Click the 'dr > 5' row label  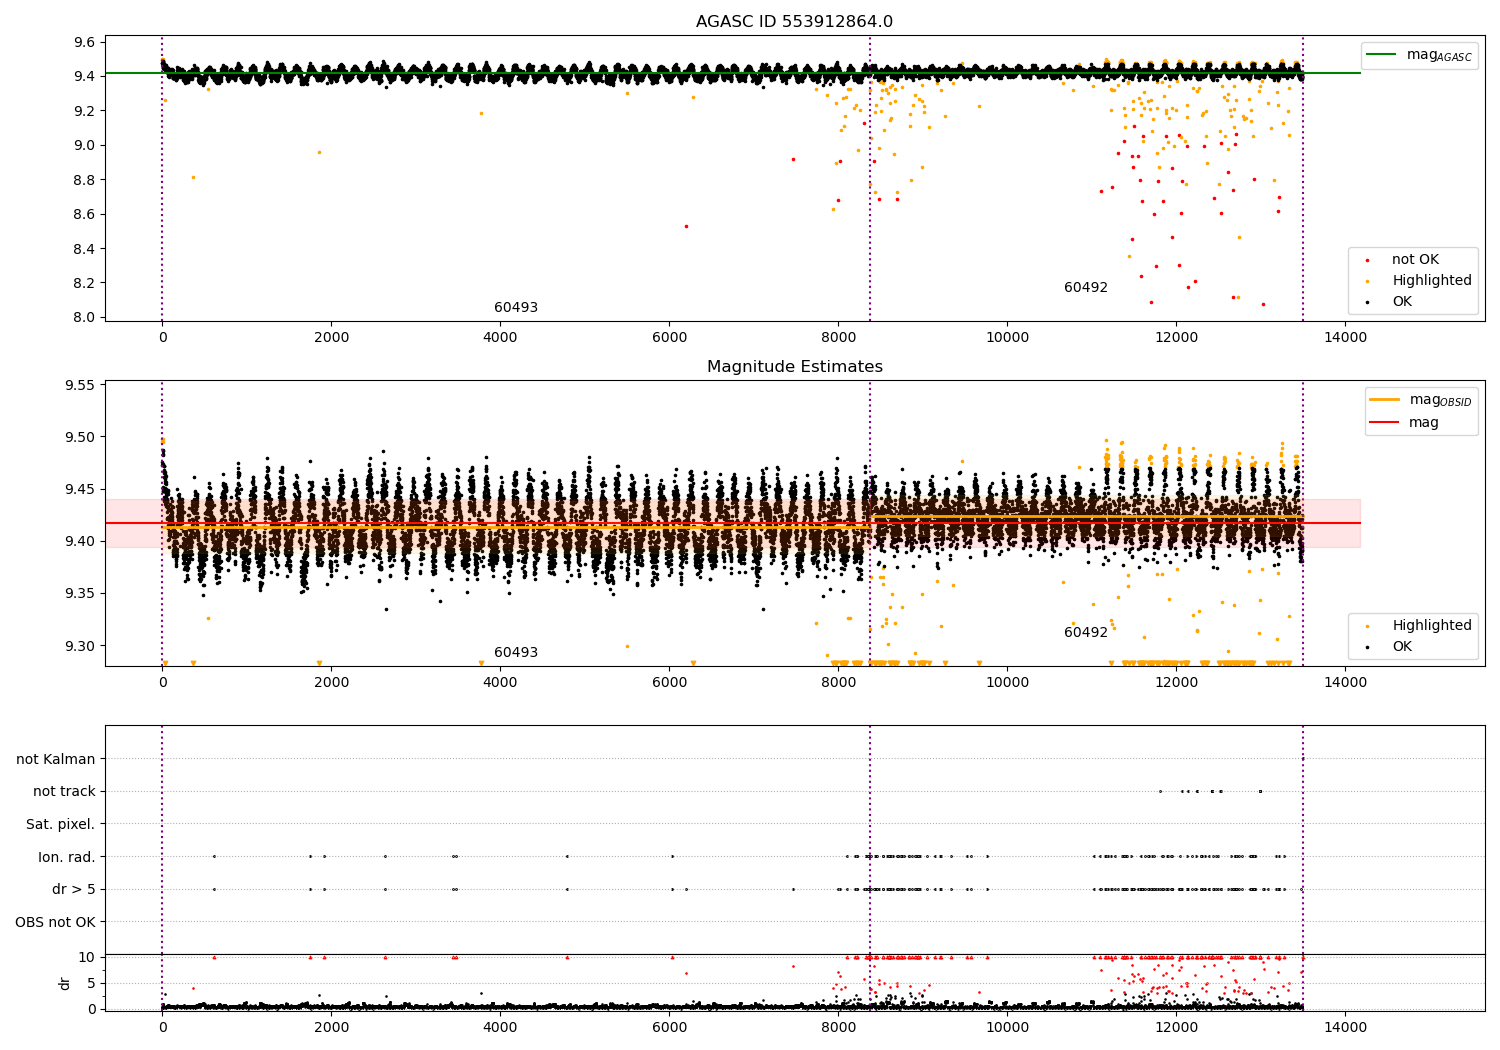click(x=74, y=890)
